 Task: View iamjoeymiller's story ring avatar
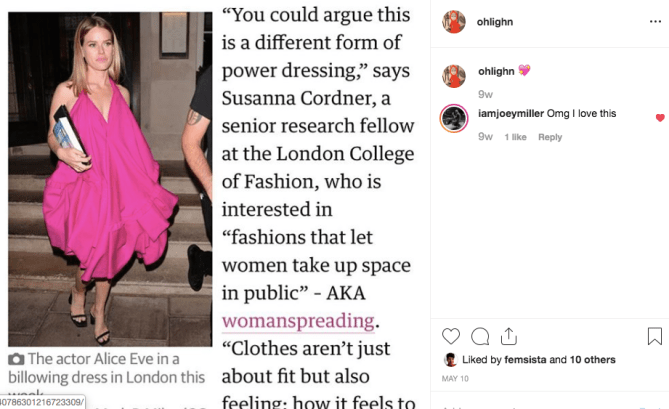pyautogui.click(x=454, y=118)
